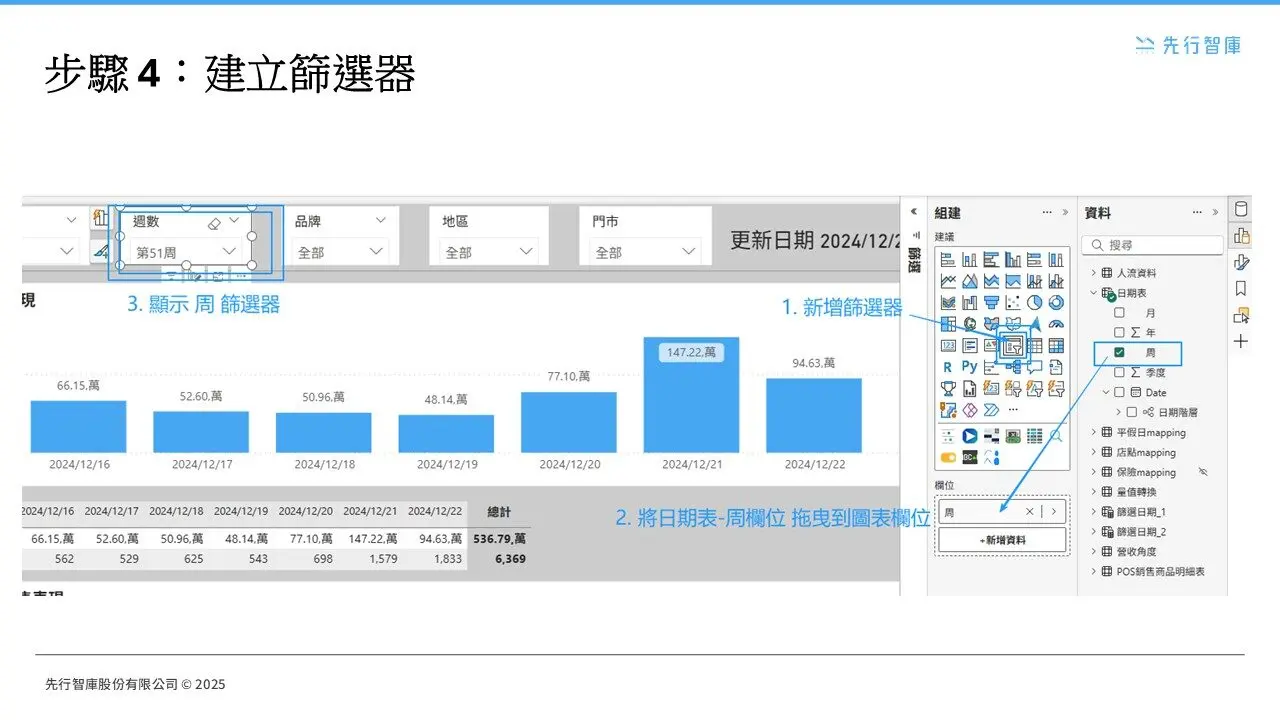Select the map visual icon
Screen dimensions: 1280x720
point(972,322)
